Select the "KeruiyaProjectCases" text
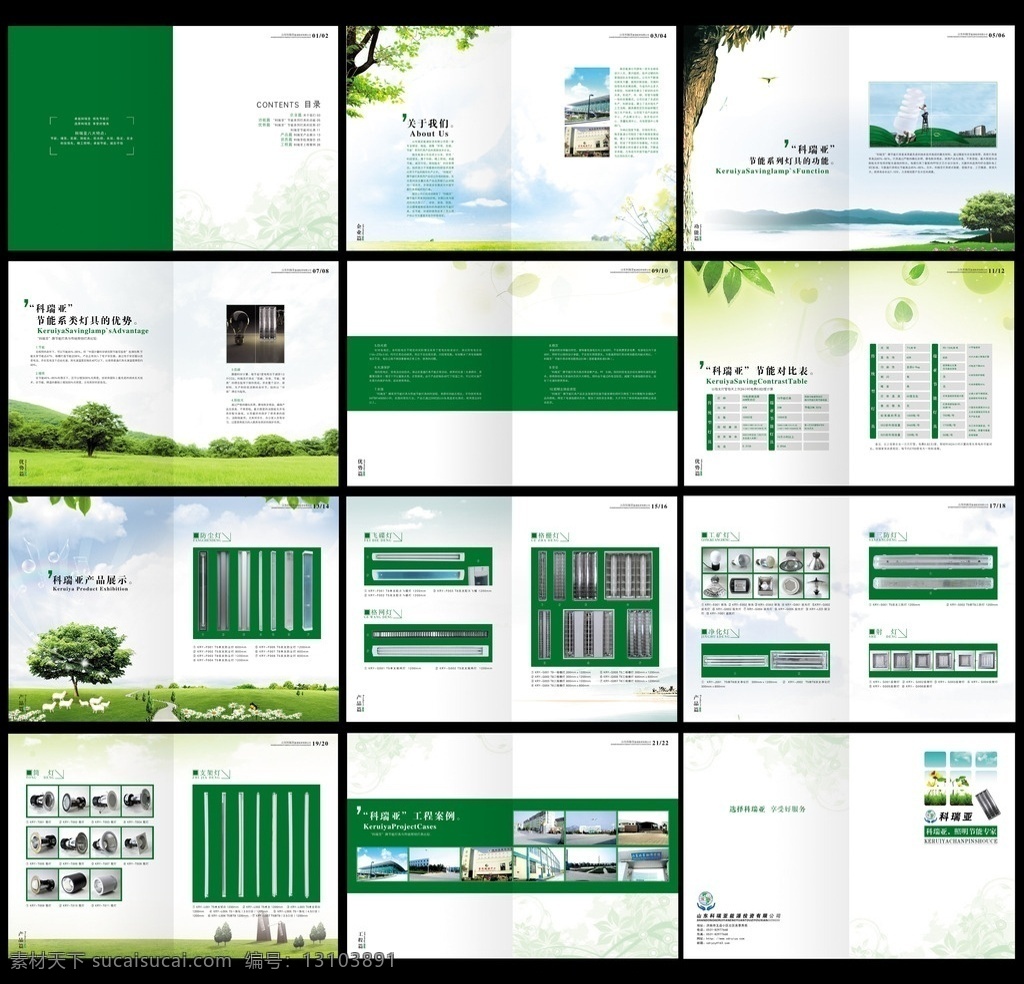The height and width of the screenshot is (984, 1024). [400, 827]
